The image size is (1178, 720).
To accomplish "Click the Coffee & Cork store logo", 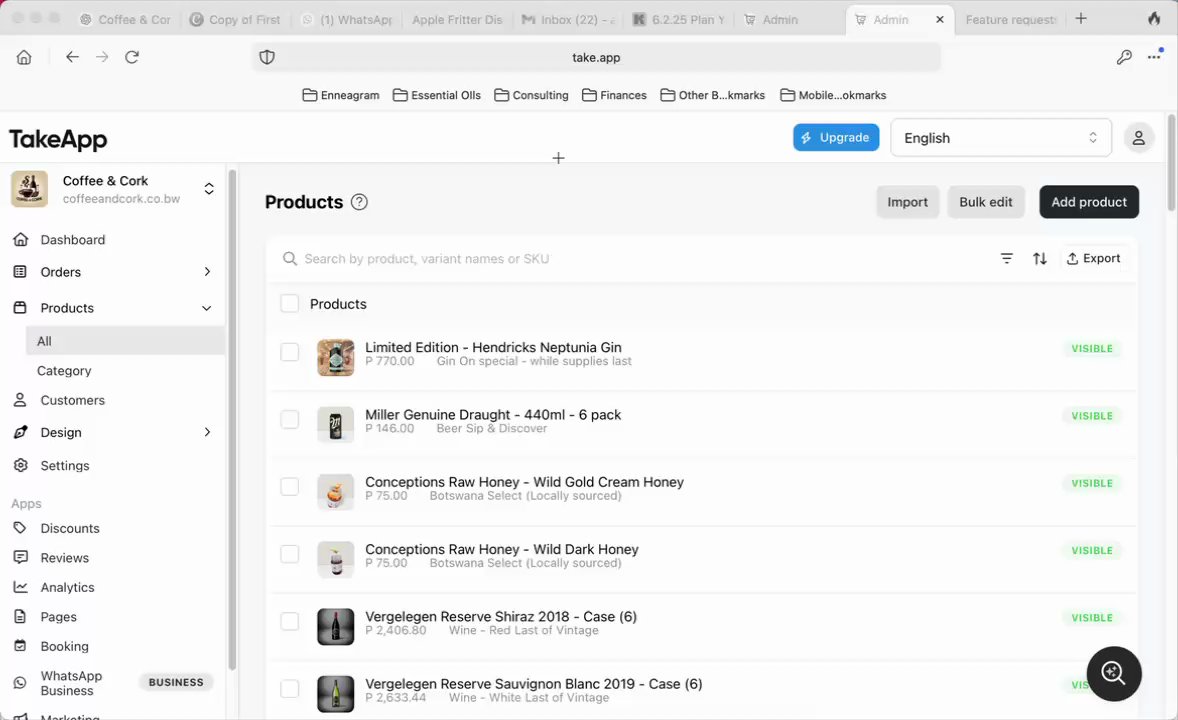I will (x=29, y=189).
